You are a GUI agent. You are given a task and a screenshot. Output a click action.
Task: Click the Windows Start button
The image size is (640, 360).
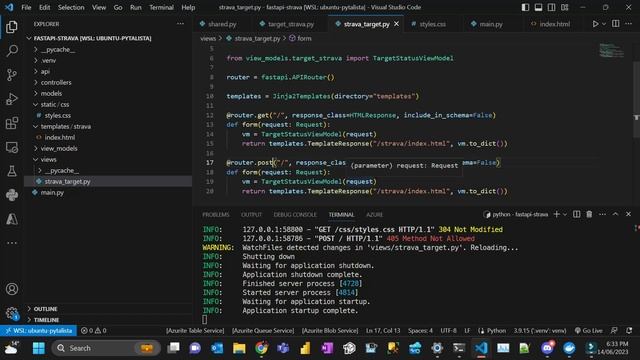point(38,348)
